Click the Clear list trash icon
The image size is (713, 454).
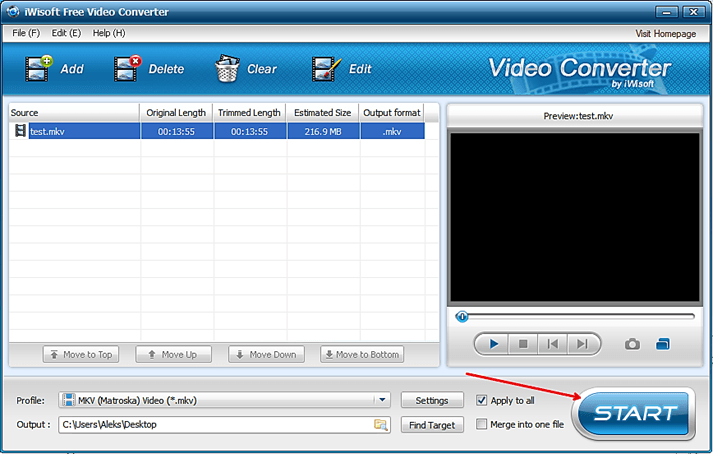click(227, 69)
